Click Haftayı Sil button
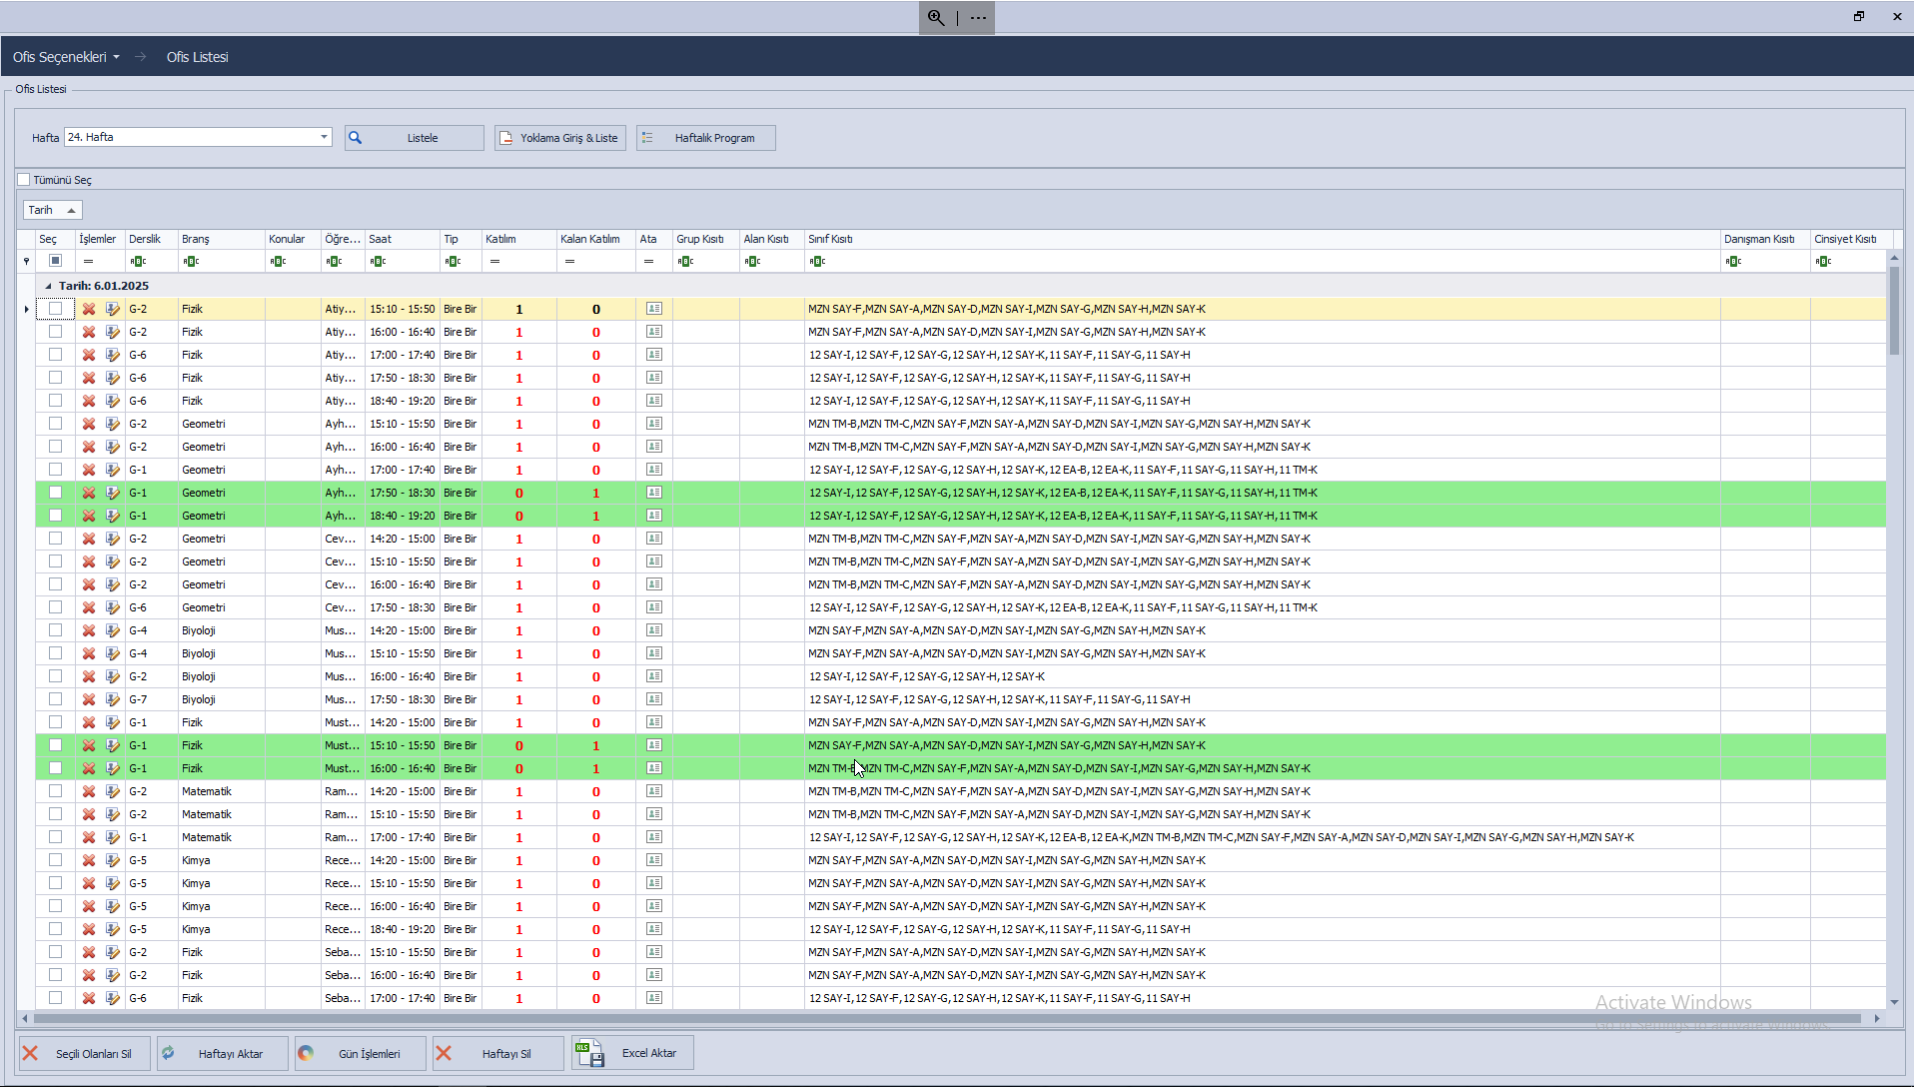This screenshot has height=1087, width=1914. click(x=498, y=1053)
